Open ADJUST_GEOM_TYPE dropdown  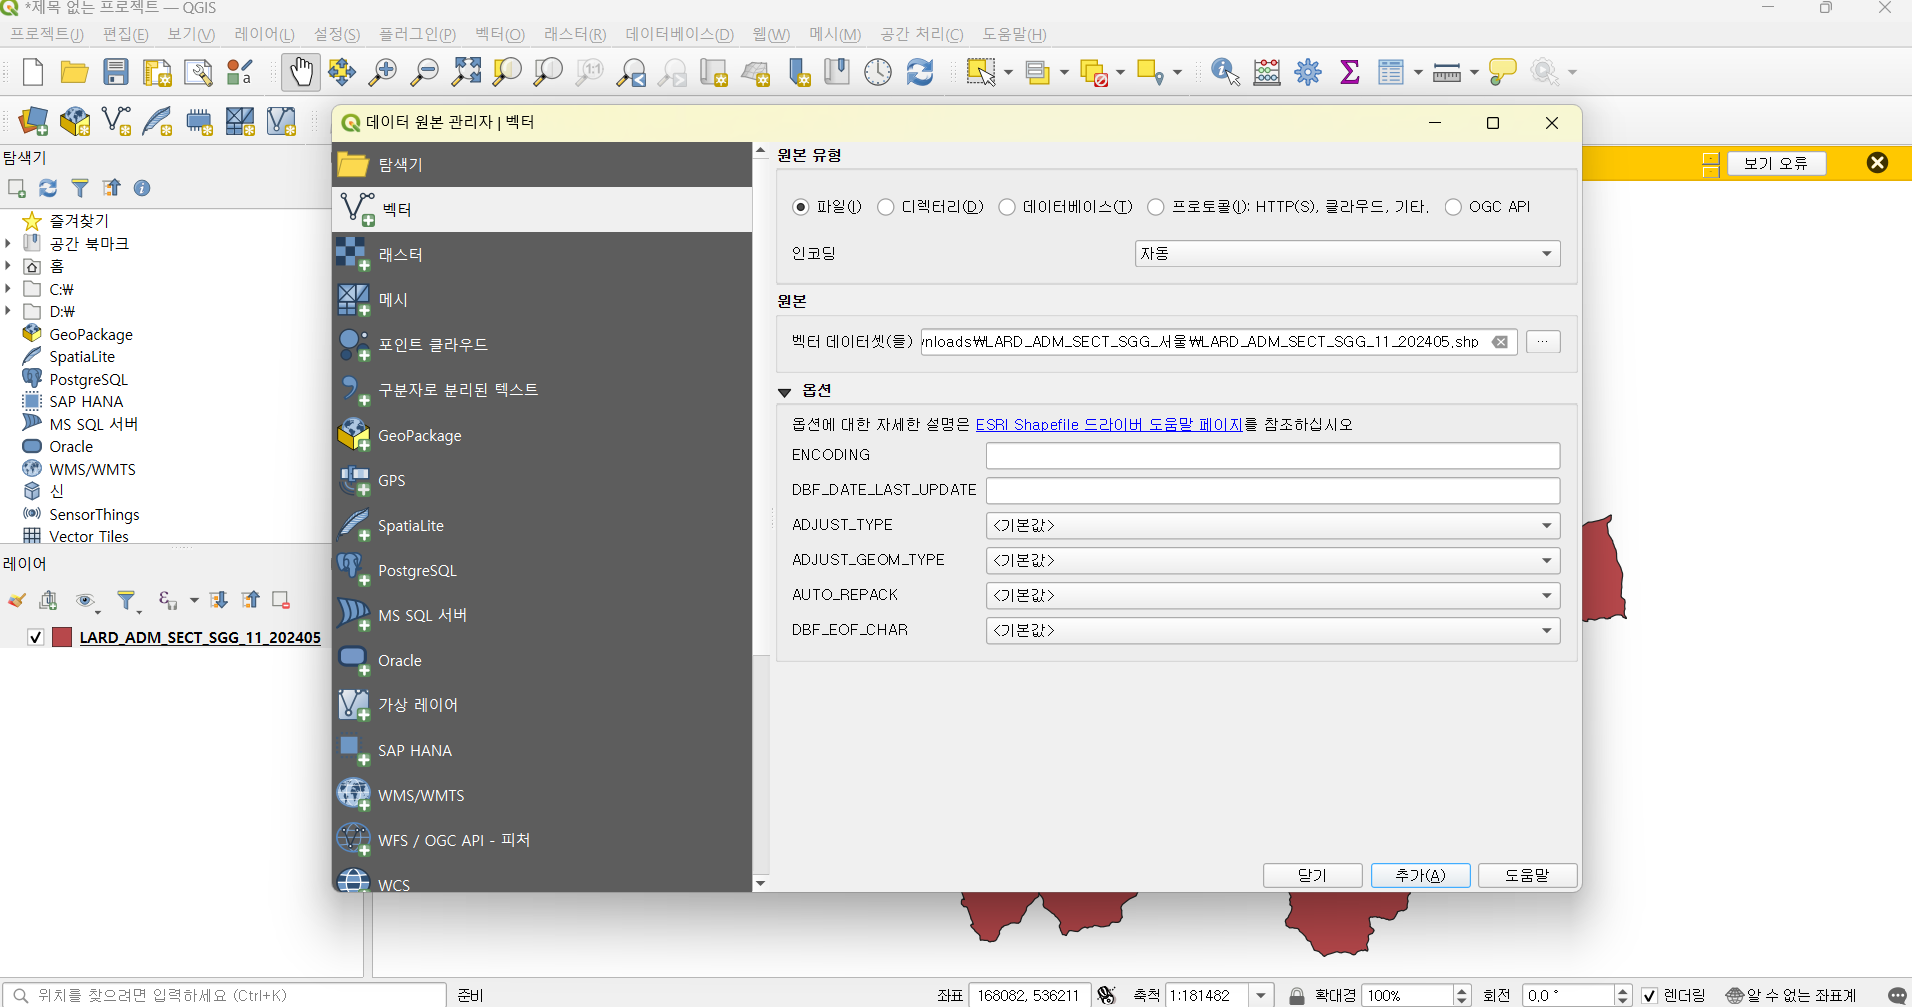[1272, 561]
